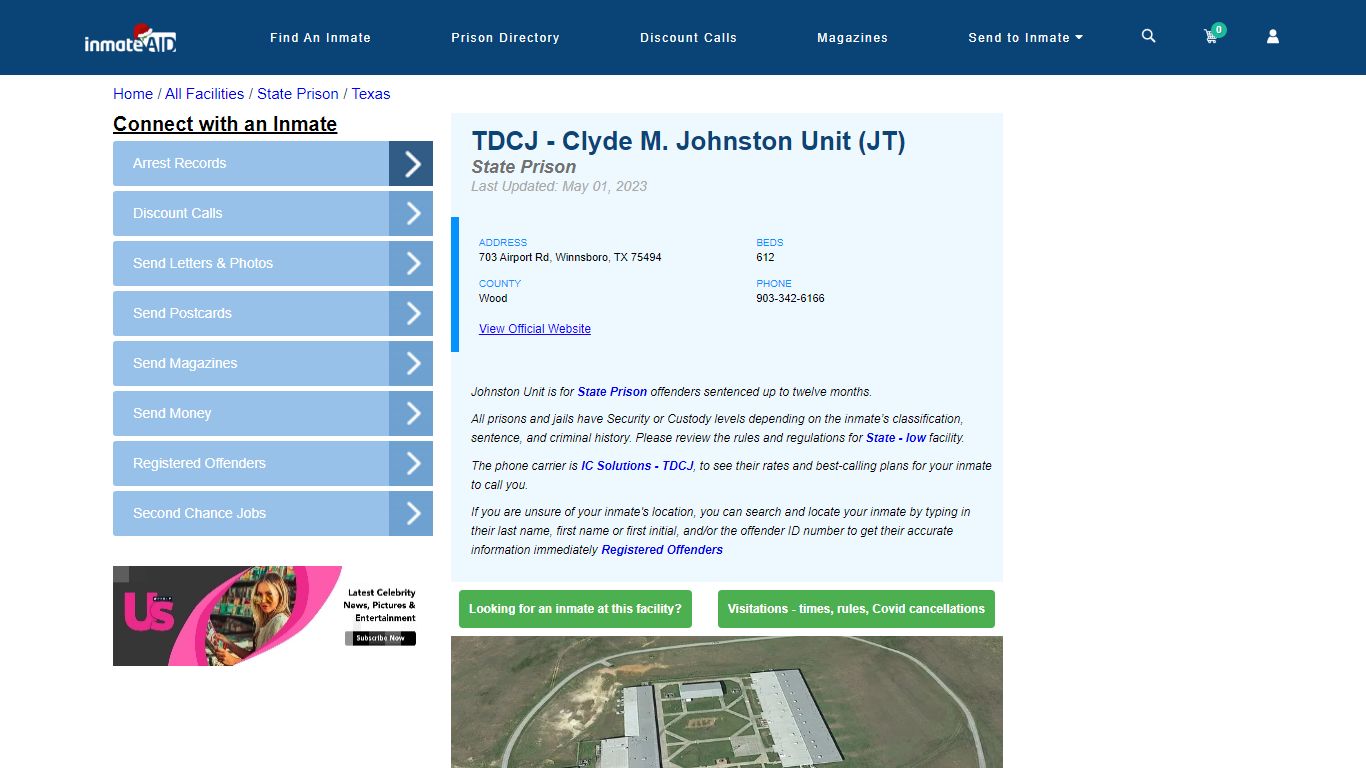This screenshot has width=1366, height=768.
Task: Open Prison Directory menu item
Action: [x=505, y=38]
